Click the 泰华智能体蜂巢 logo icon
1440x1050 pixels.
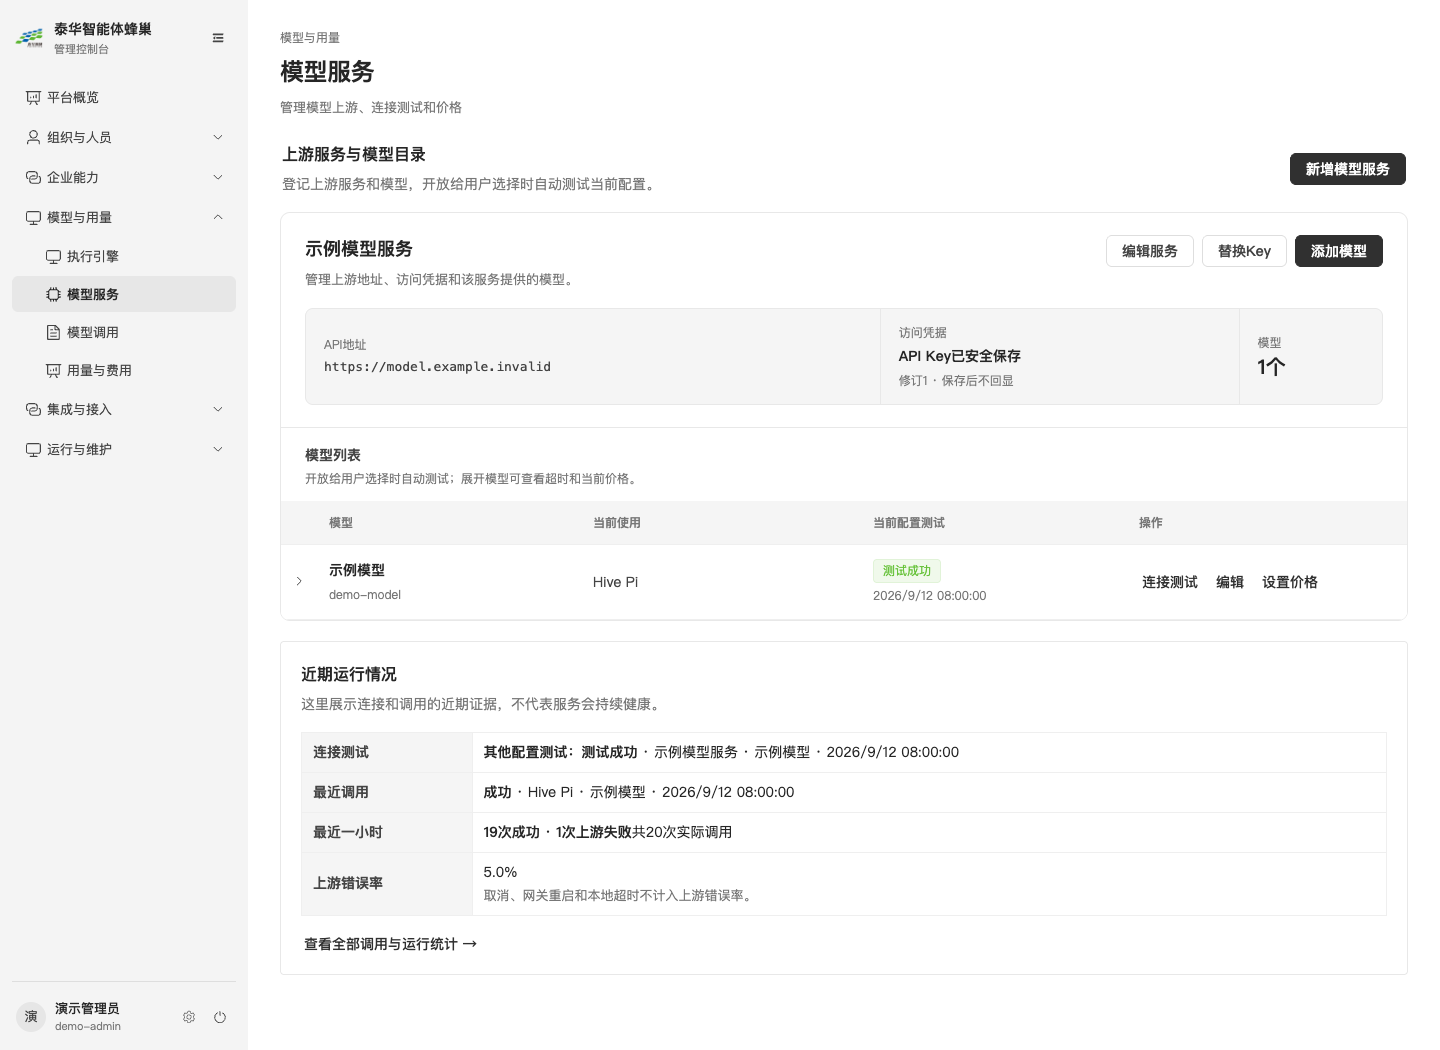tap(29, 38)
